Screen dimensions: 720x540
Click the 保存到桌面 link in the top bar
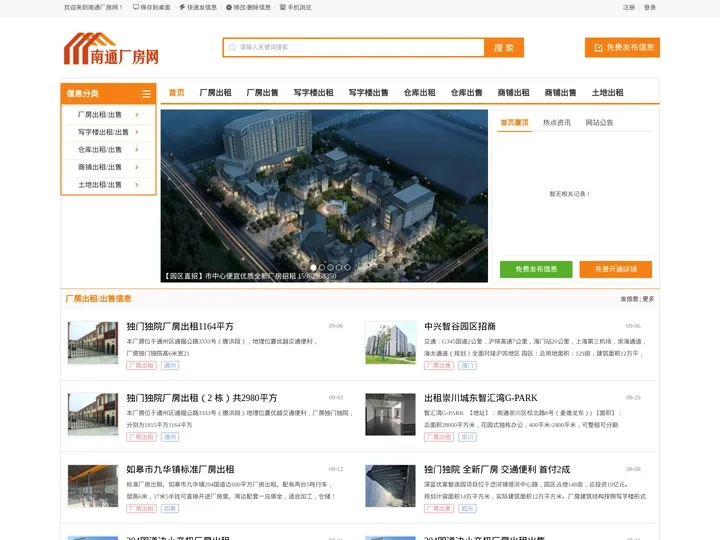152,7
